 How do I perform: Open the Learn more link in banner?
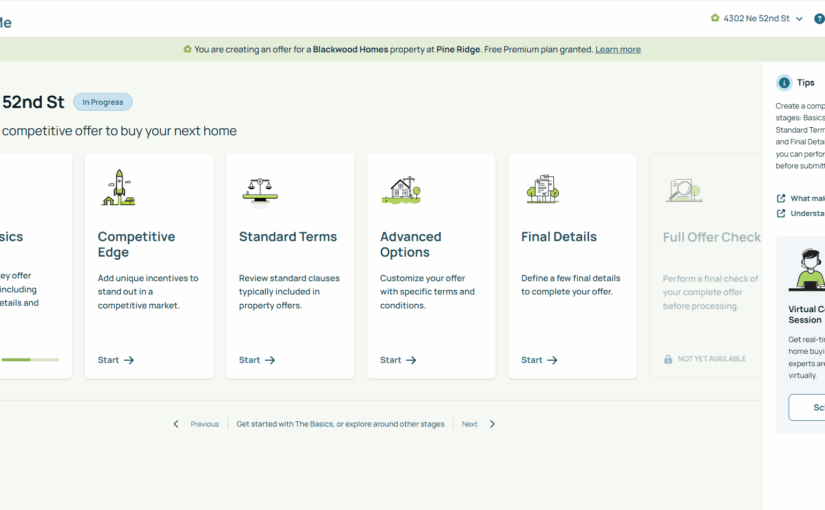click(x=618, y=49)
